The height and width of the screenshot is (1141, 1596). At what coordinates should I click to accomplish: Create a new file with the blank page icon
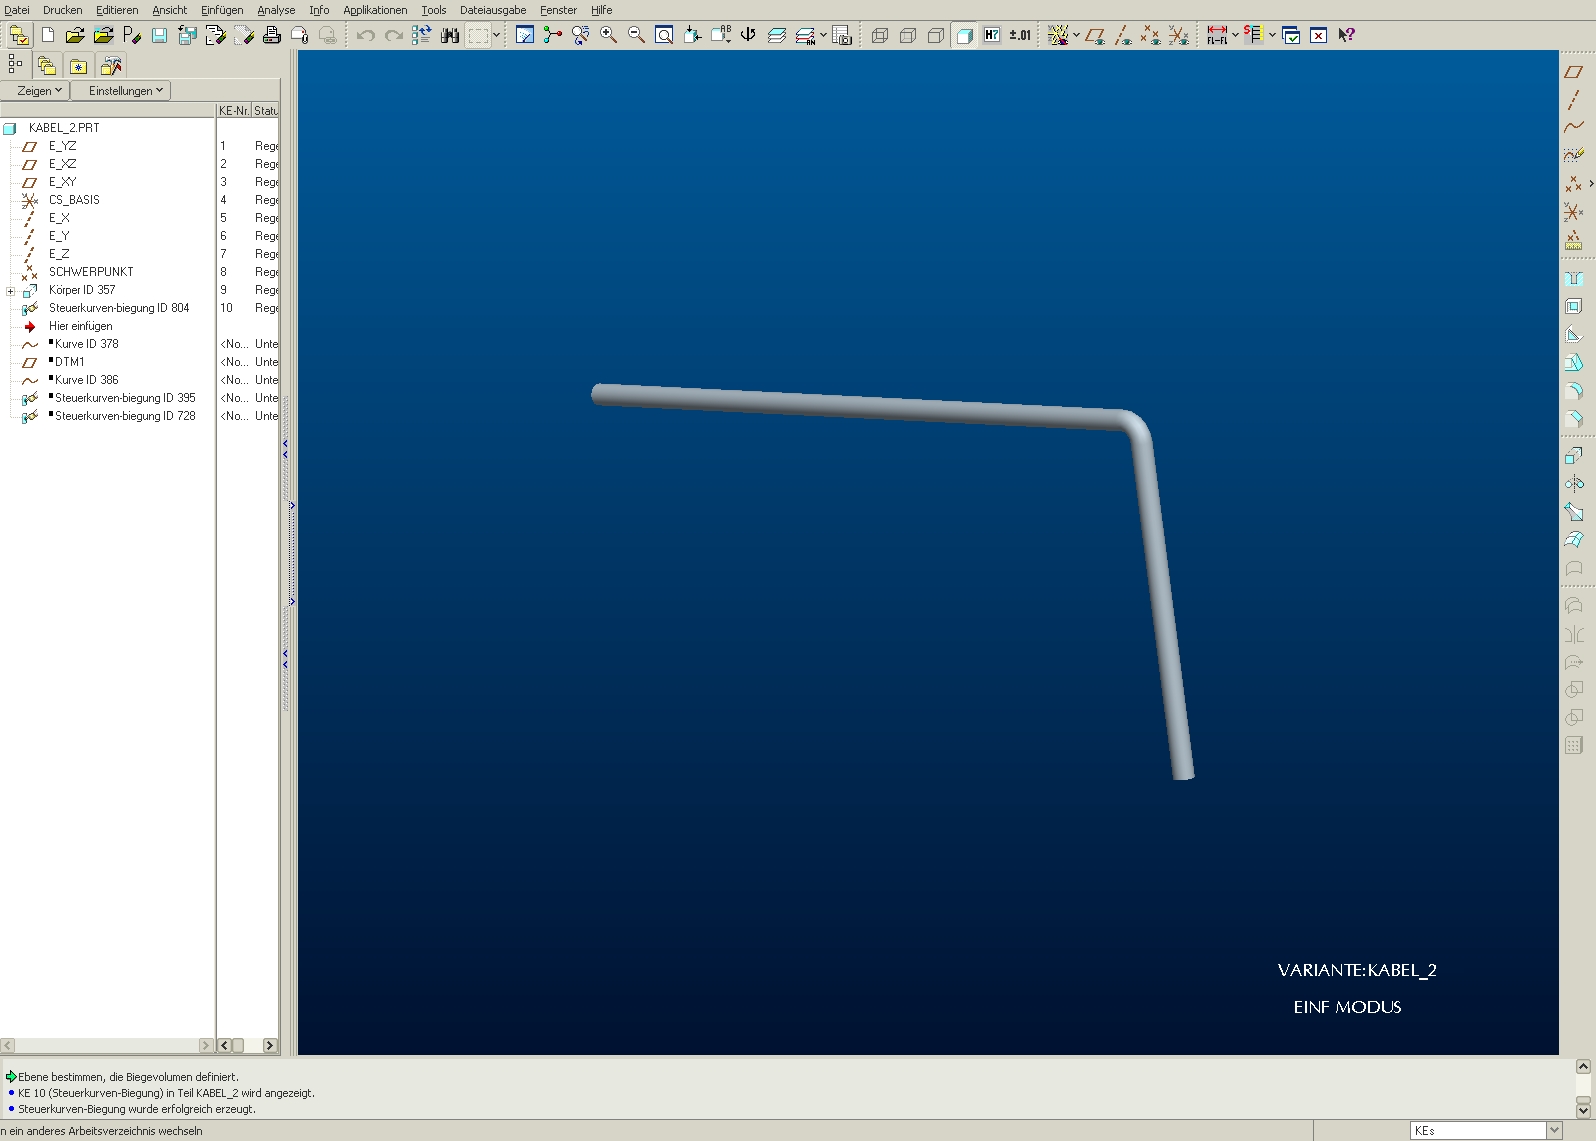pos(47,35)
